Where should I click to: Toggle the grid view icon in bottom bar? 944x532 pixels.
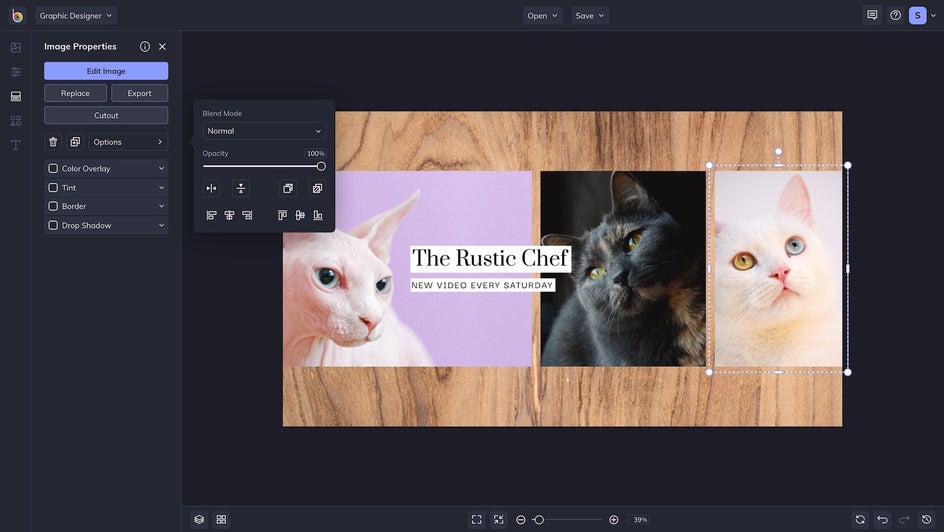coord(222,519)
